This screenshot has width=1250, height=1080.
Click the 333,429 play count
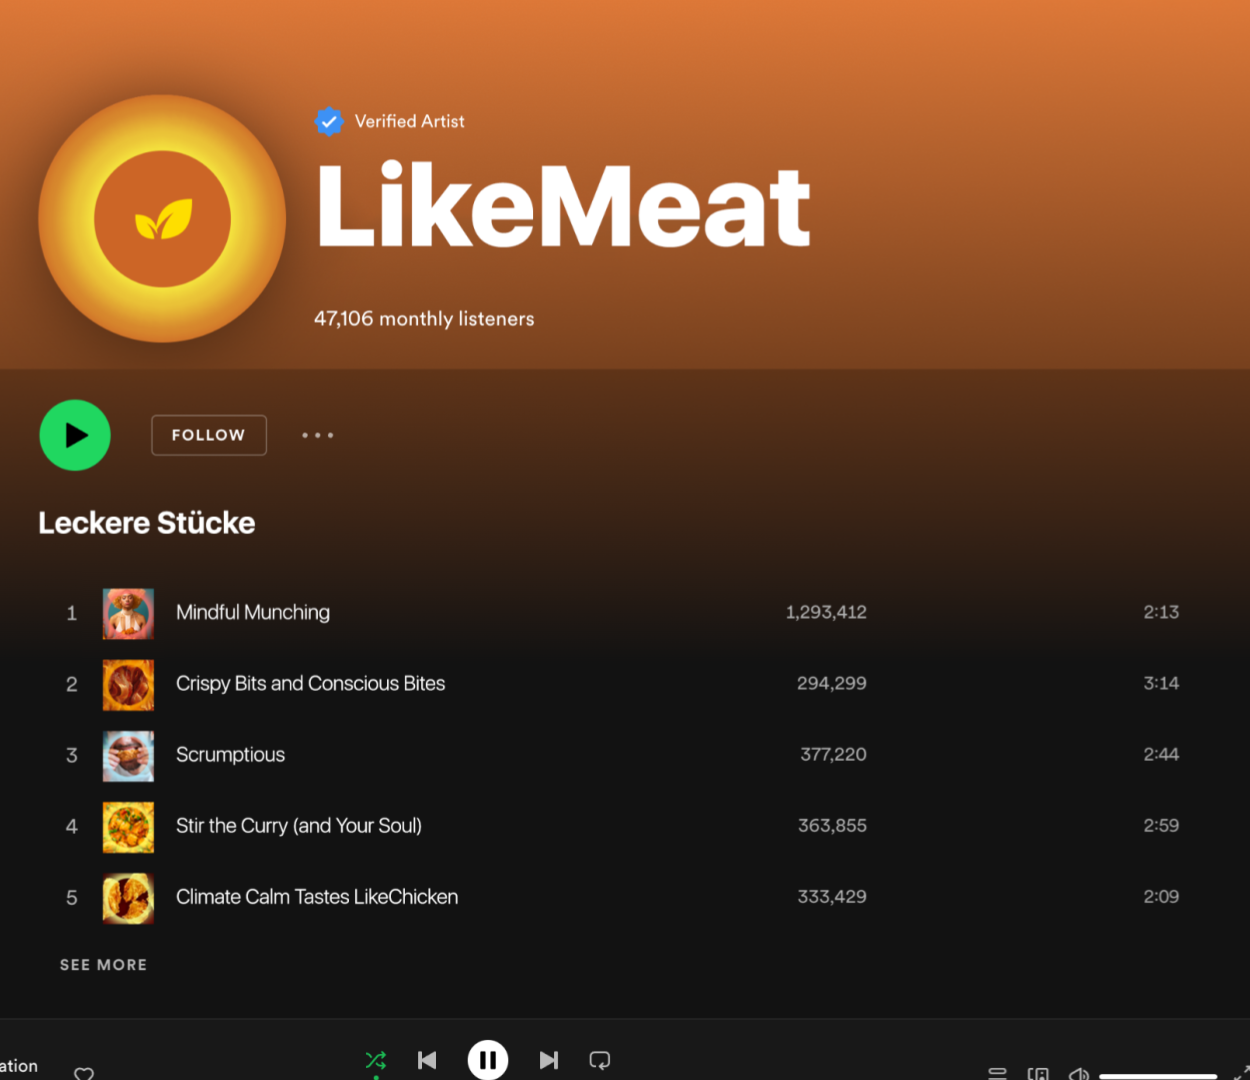(x=832, y=896)
